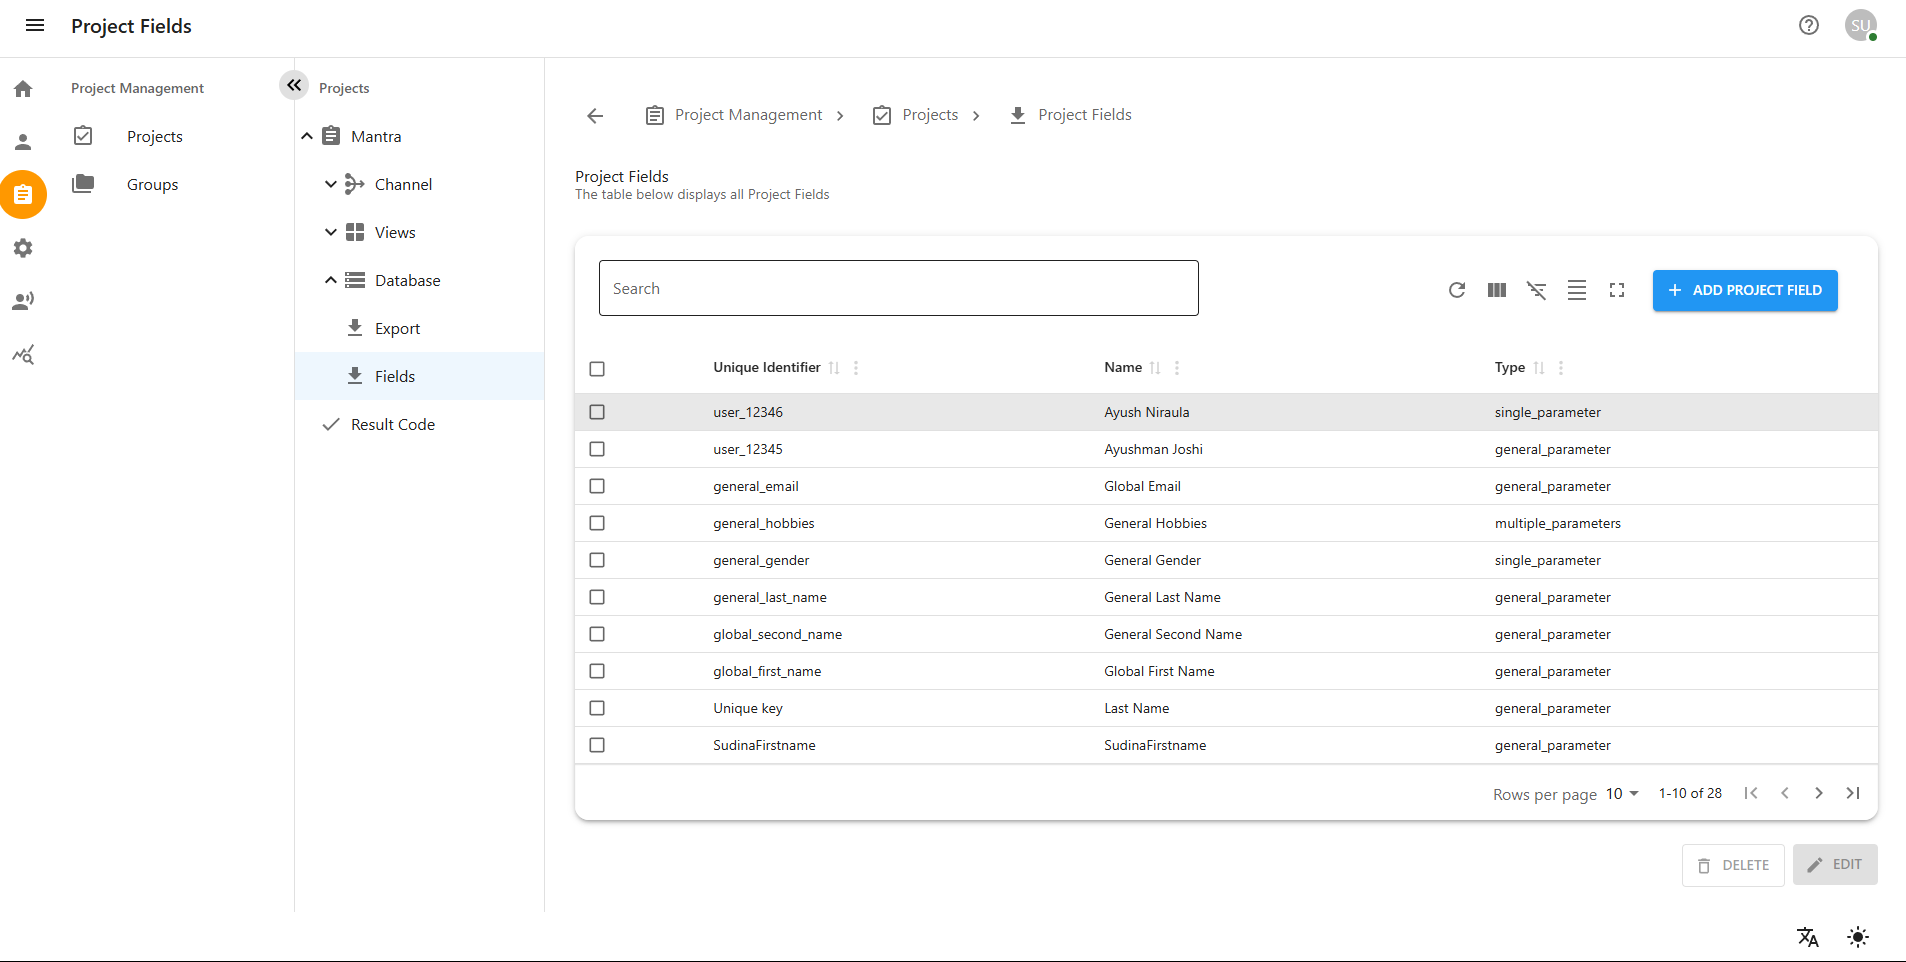Expand the table to fullscreen
This screenshot has width=1906, height=962.
click(1617, 290)
